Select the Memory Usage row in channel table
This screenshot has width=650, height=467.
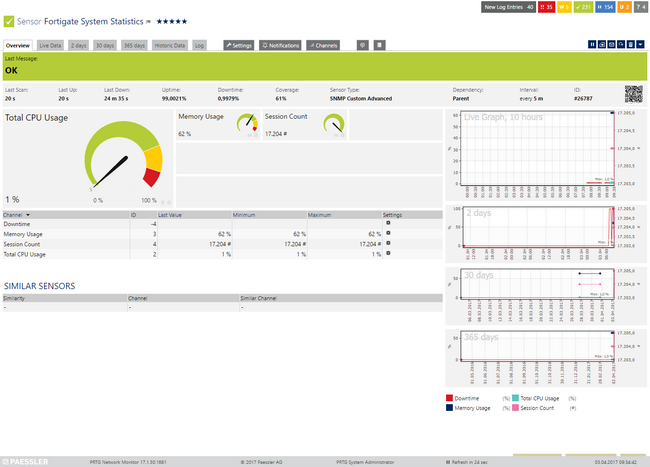223,234
